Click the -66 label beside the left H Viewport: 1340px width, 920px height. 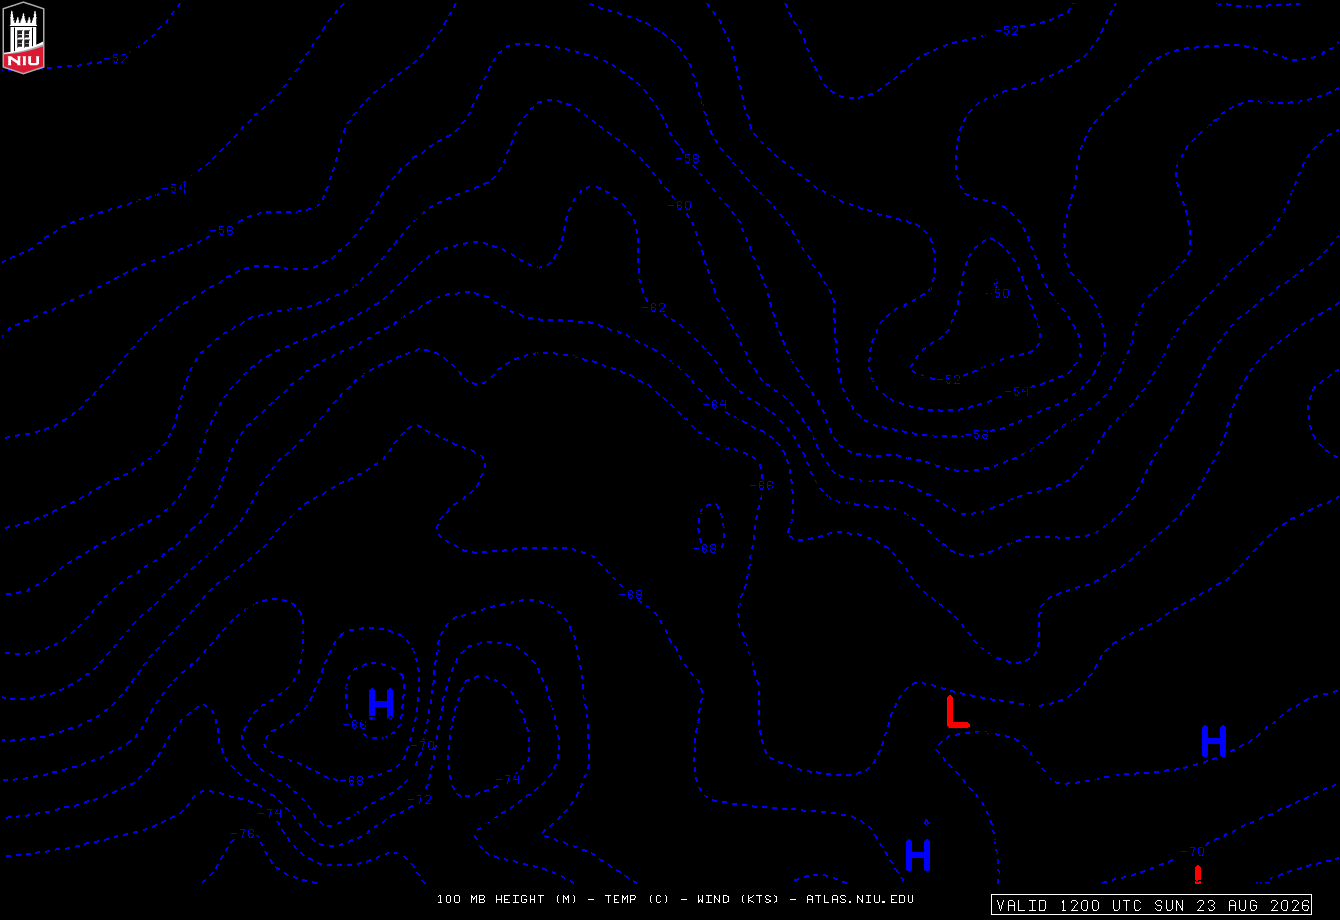click(x=354, y=725)
